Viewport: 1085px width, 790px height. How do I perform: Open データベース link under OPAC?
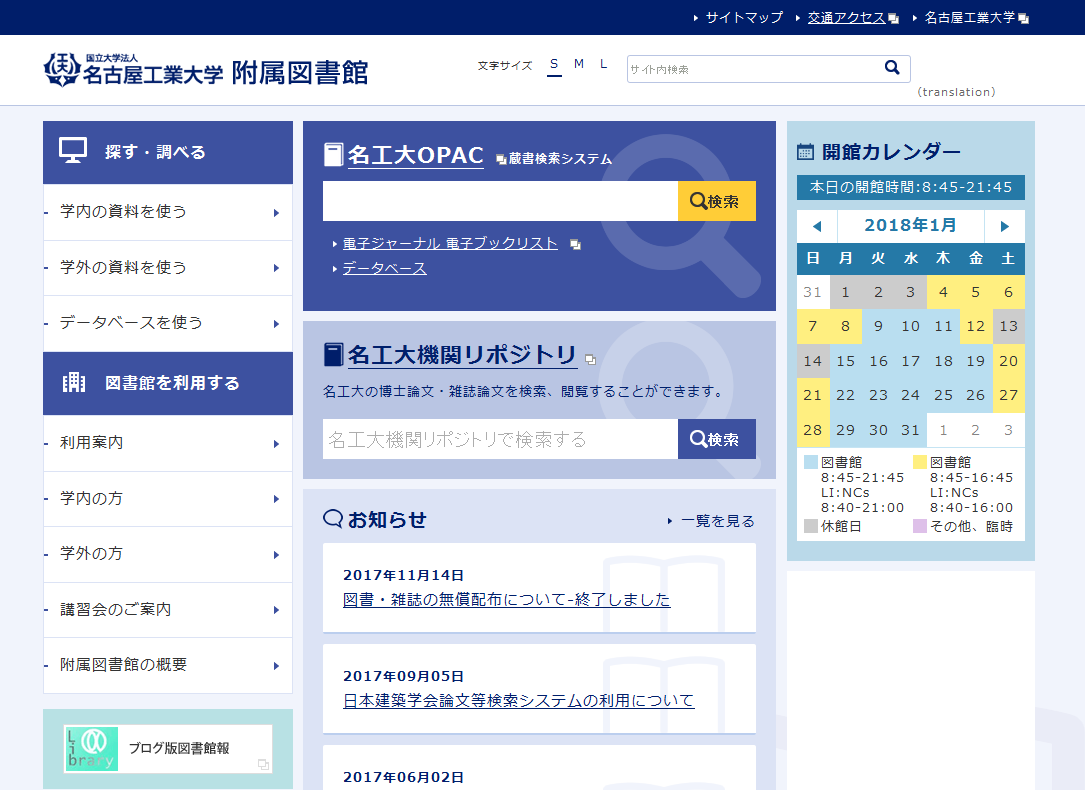[385, 268]
